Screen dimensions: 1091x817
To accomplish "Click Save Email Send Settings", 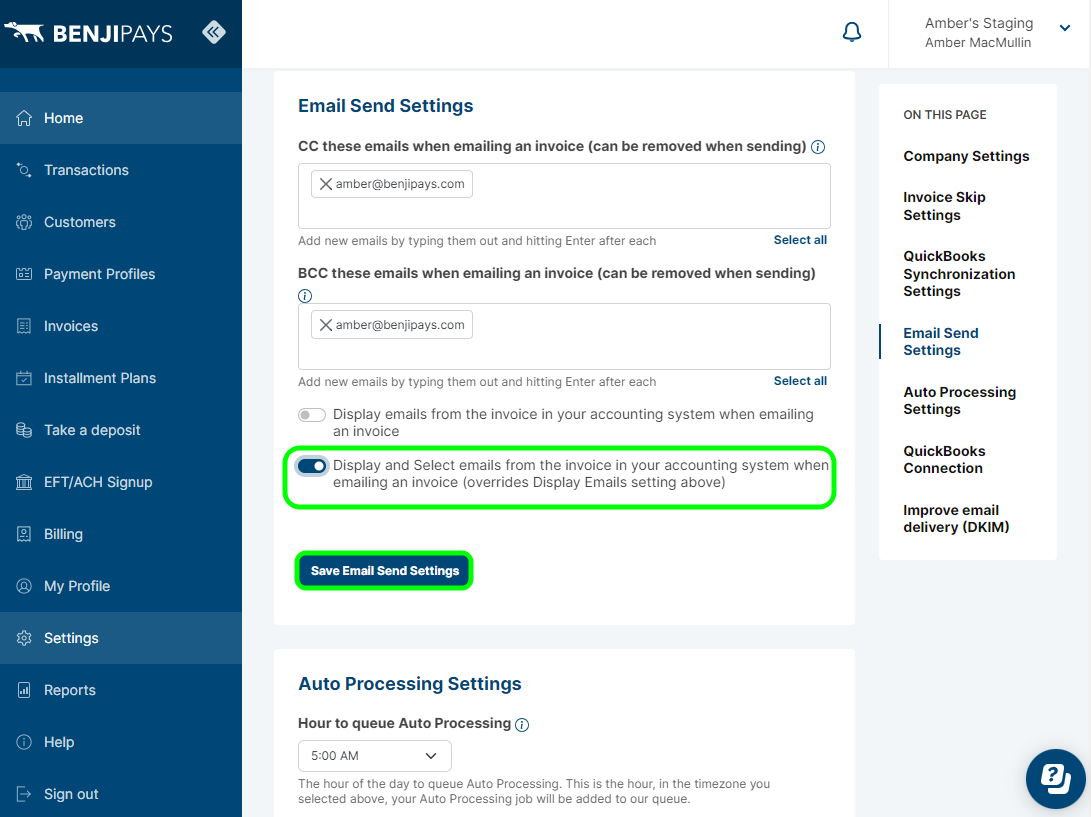I will (385, 571).
